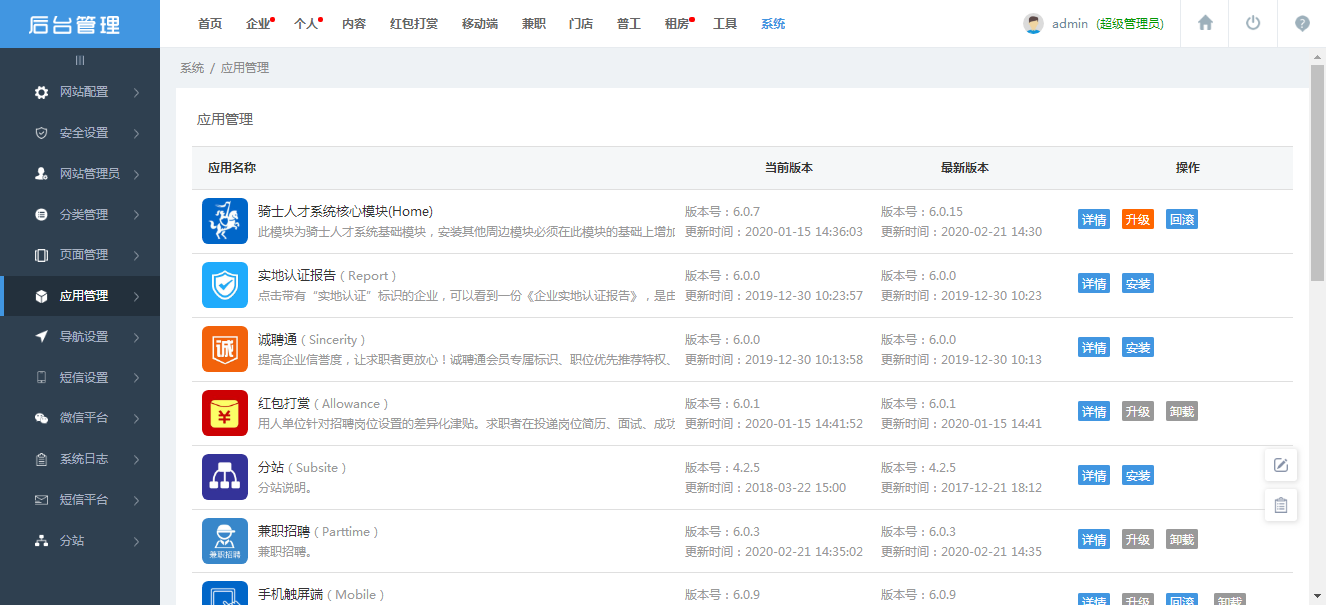Select 租房 in the top navigation
1326x605 pixels.
(x=677, y=24)
